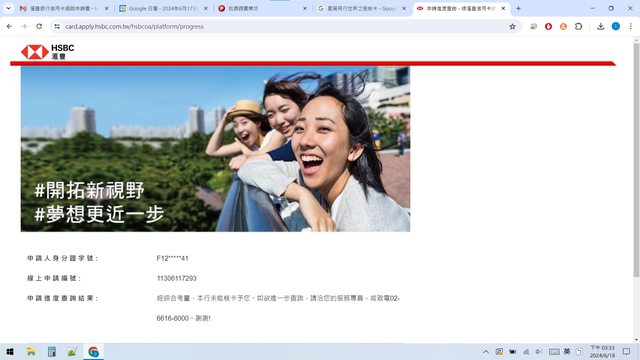Reload the page with the refresh icon
The width and height of the screenshot is (640, 360).
tap(39, 26)
